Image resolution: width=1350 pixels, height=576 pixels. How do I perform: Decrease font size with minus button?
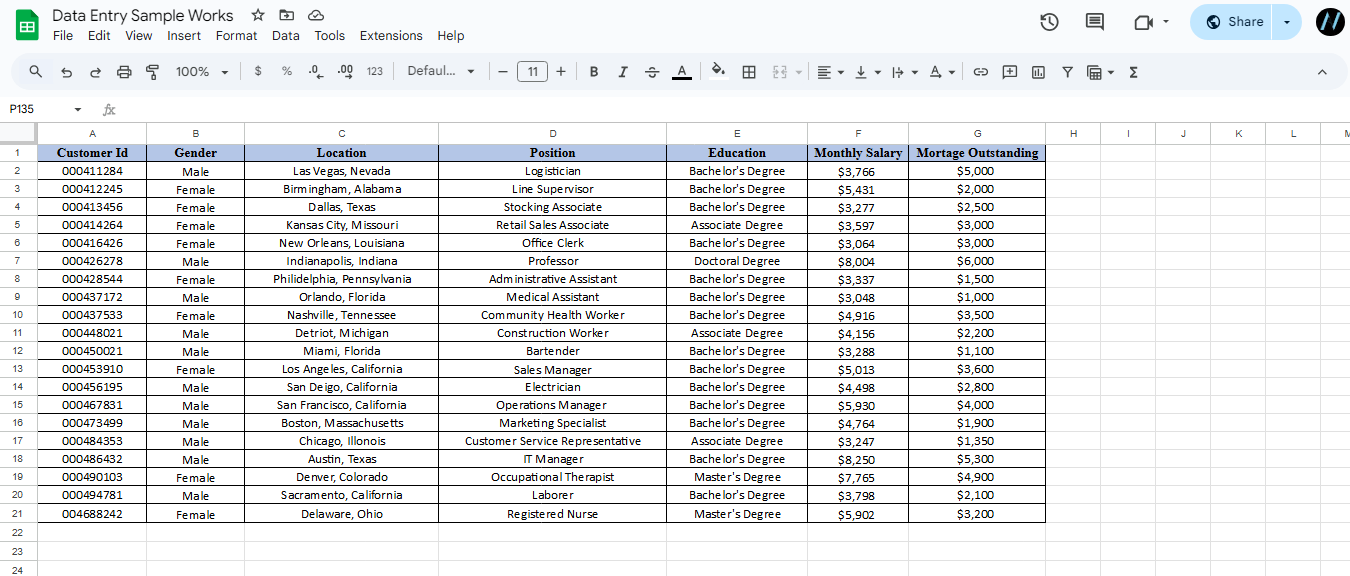(503, 72)
